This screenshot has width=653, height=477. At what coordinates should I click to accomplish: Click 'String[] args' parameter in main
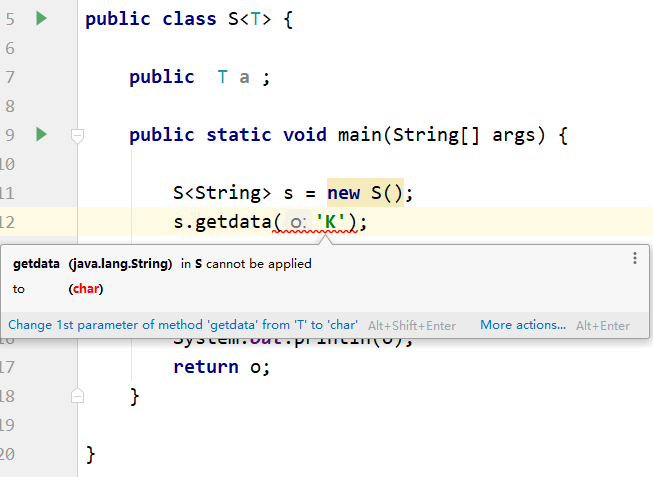(469, 135)
